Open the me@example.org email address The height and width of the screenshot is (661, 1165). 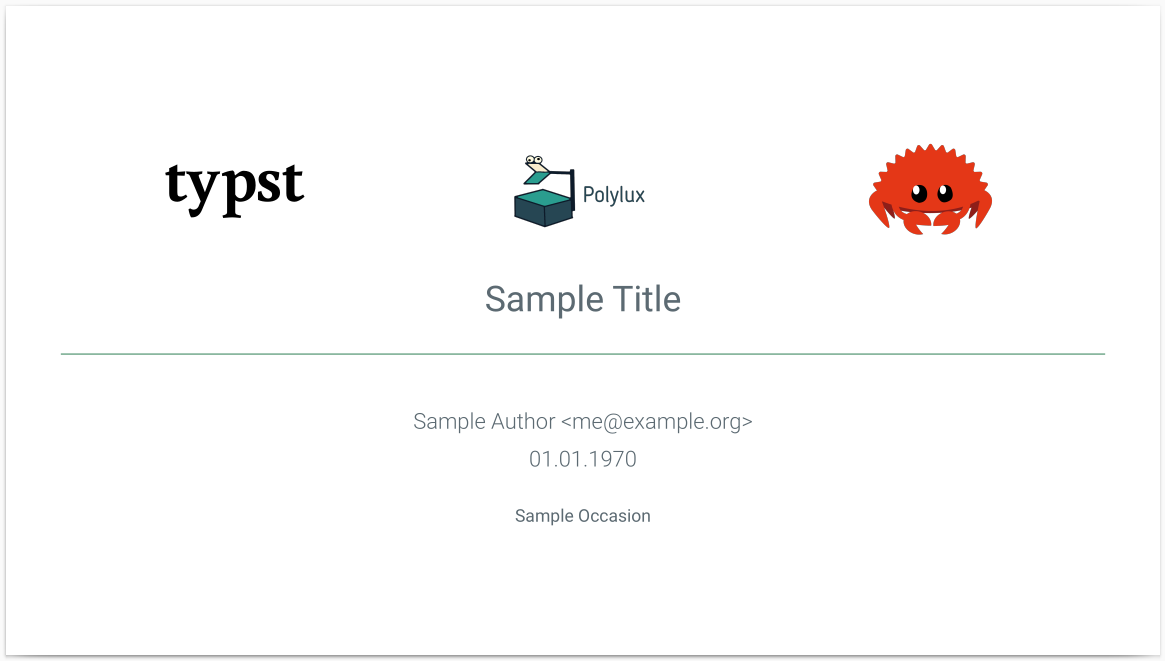(657, 422)
